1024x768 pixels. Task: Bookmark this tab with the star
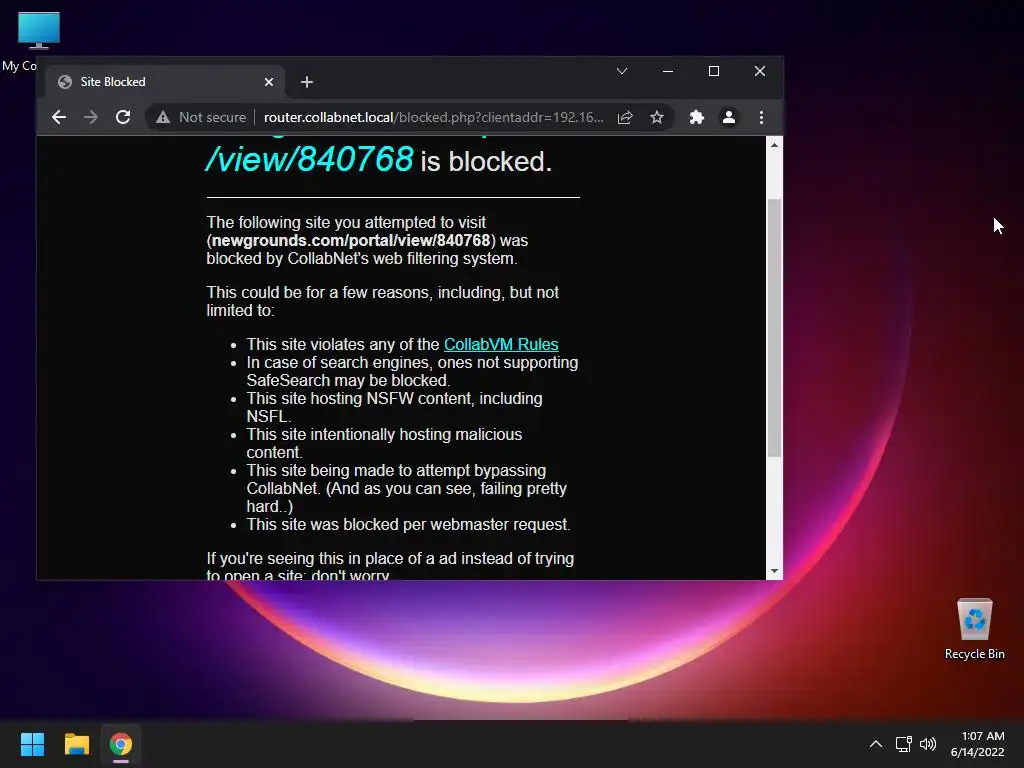[x=657, y=118]
